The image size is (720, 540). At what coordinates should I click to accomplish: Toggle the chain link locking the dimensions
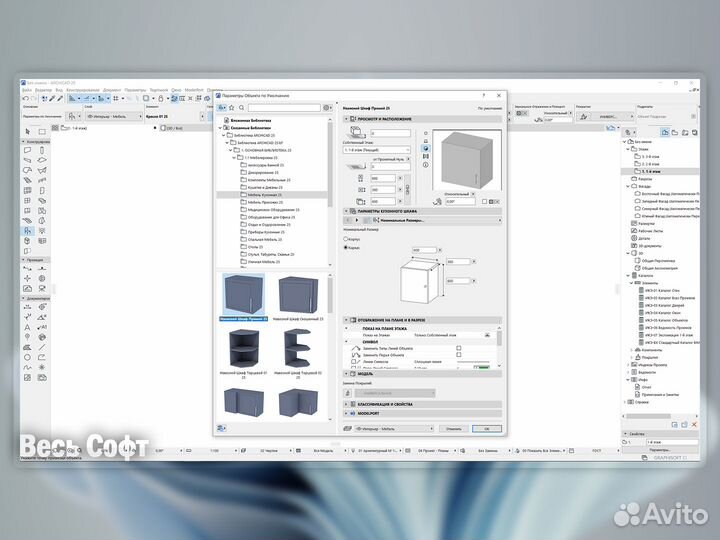click(407, 190)
